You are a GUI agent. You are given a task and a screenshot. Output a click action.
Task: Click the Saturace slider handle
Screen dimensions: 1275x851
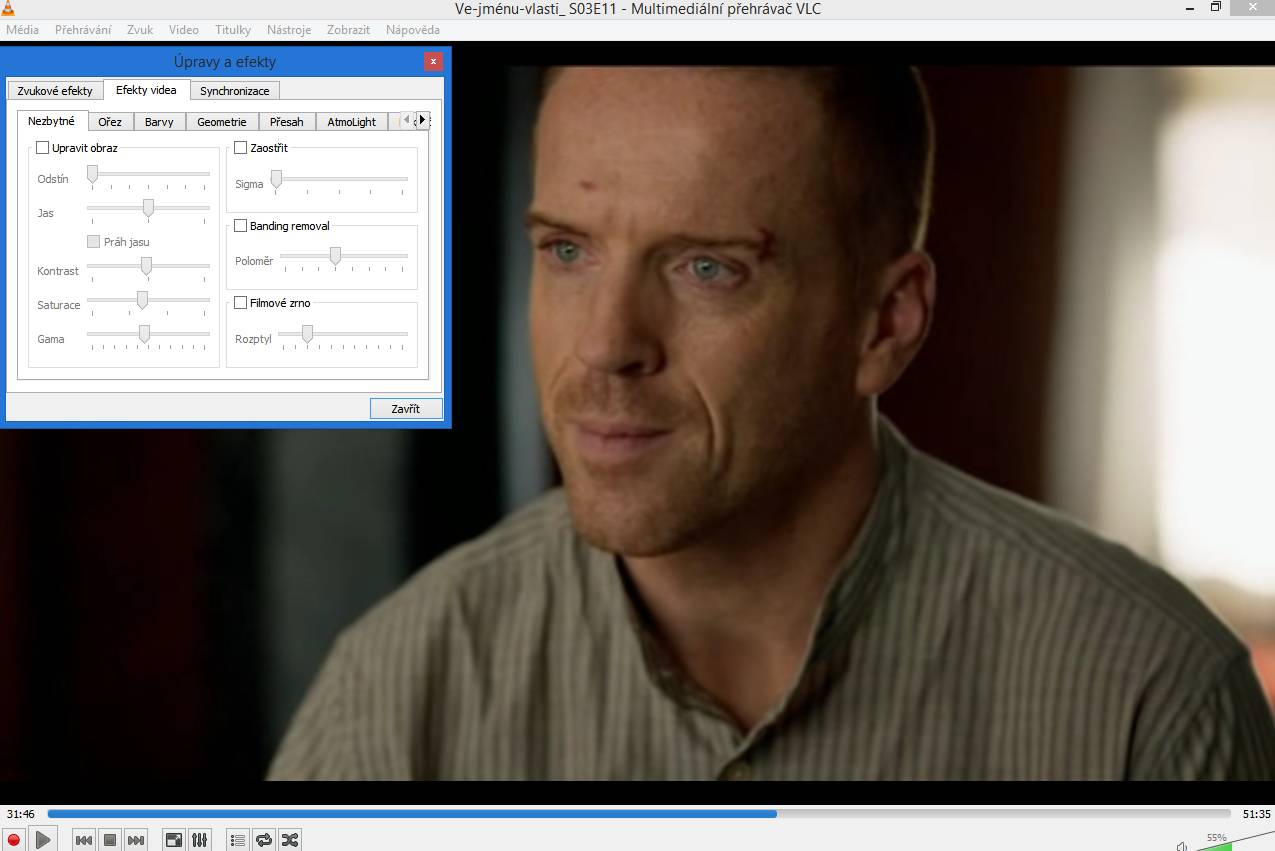(x=142, y=300)
